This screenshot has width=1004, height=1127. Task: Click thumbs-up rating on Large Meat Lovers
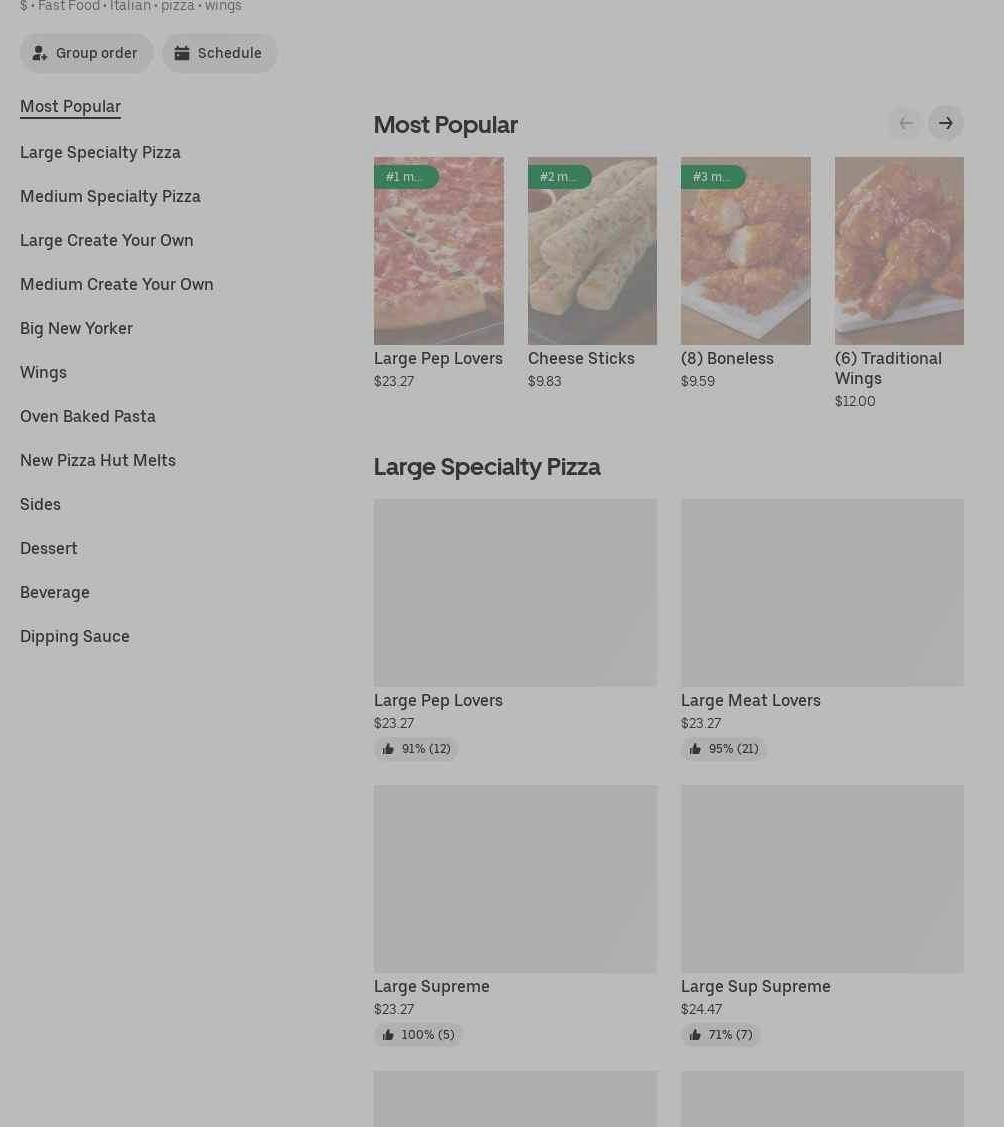[x=723, y=749]
